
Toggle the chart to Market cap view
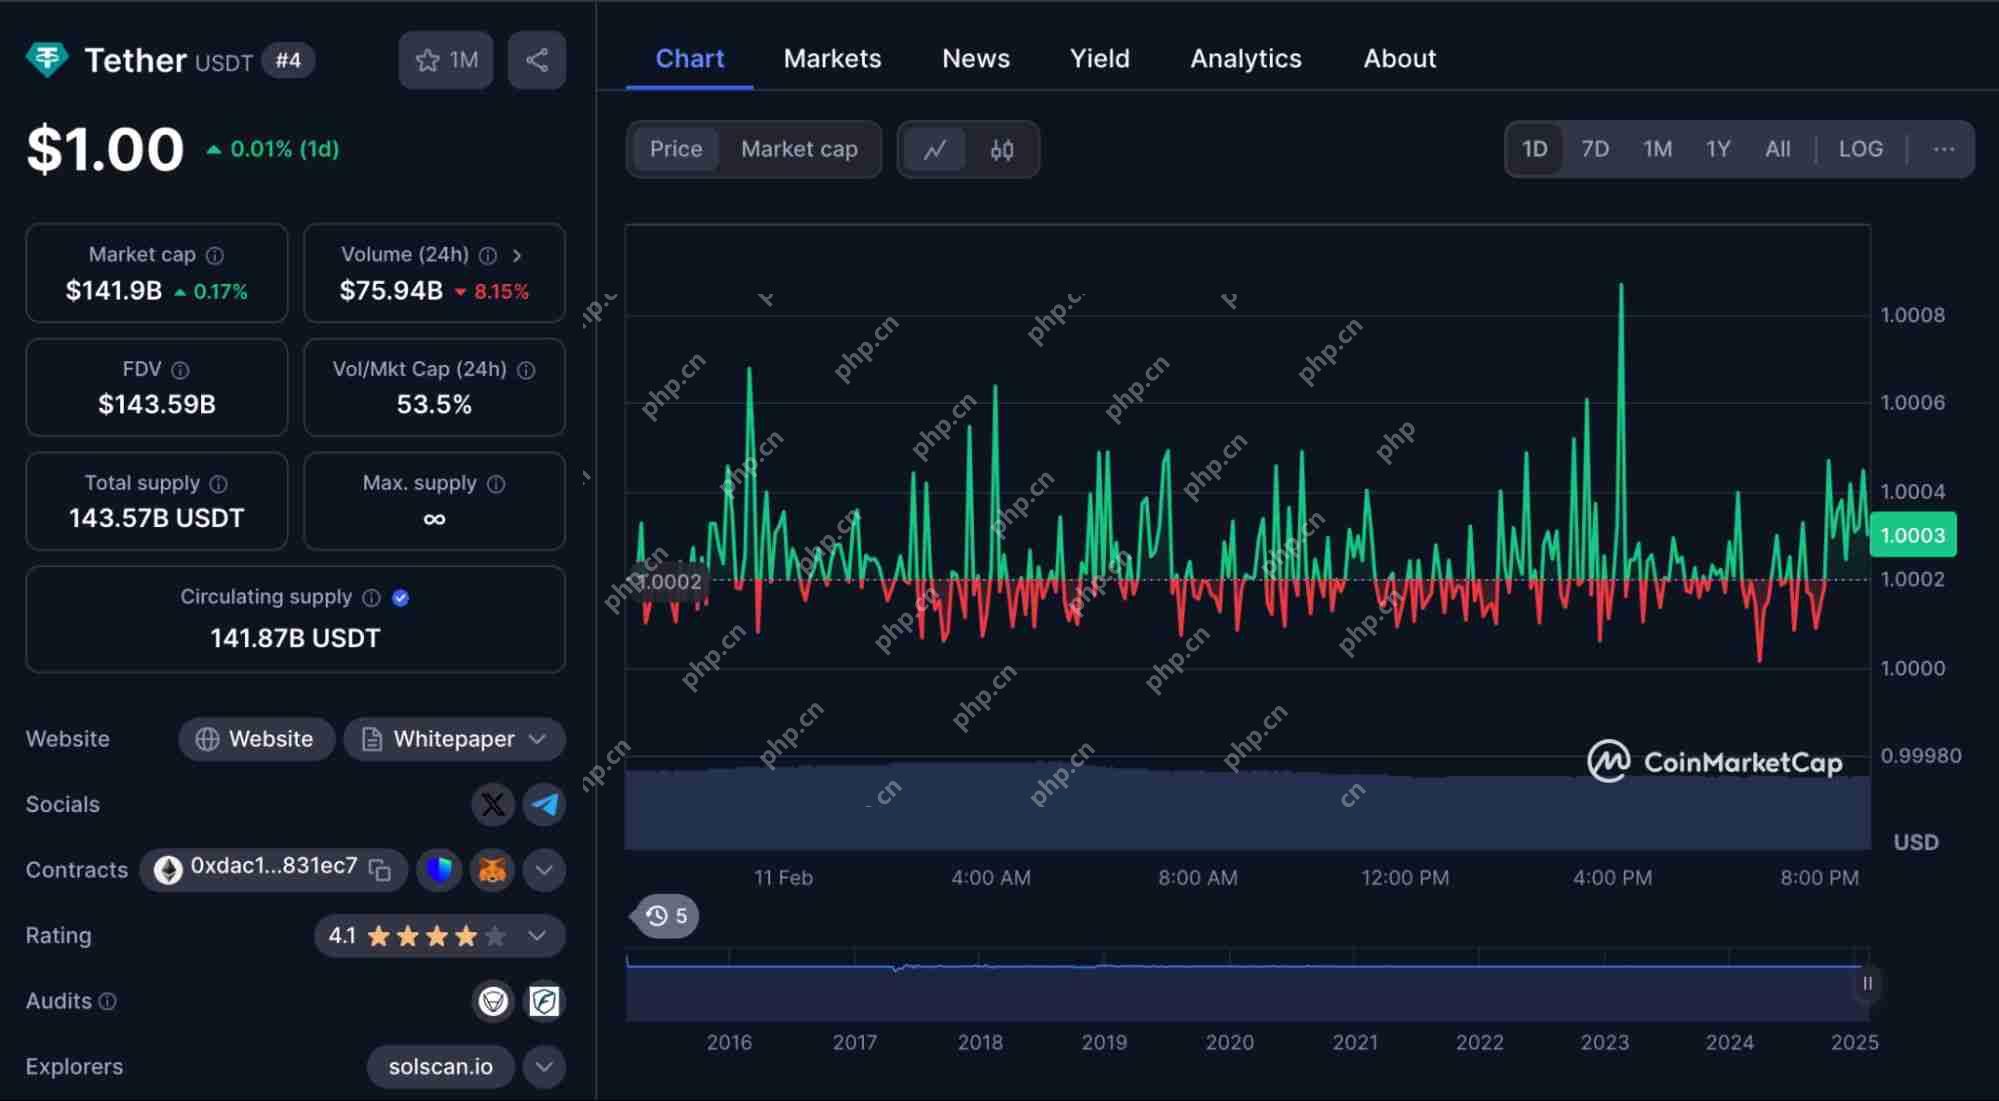[798, 149]
